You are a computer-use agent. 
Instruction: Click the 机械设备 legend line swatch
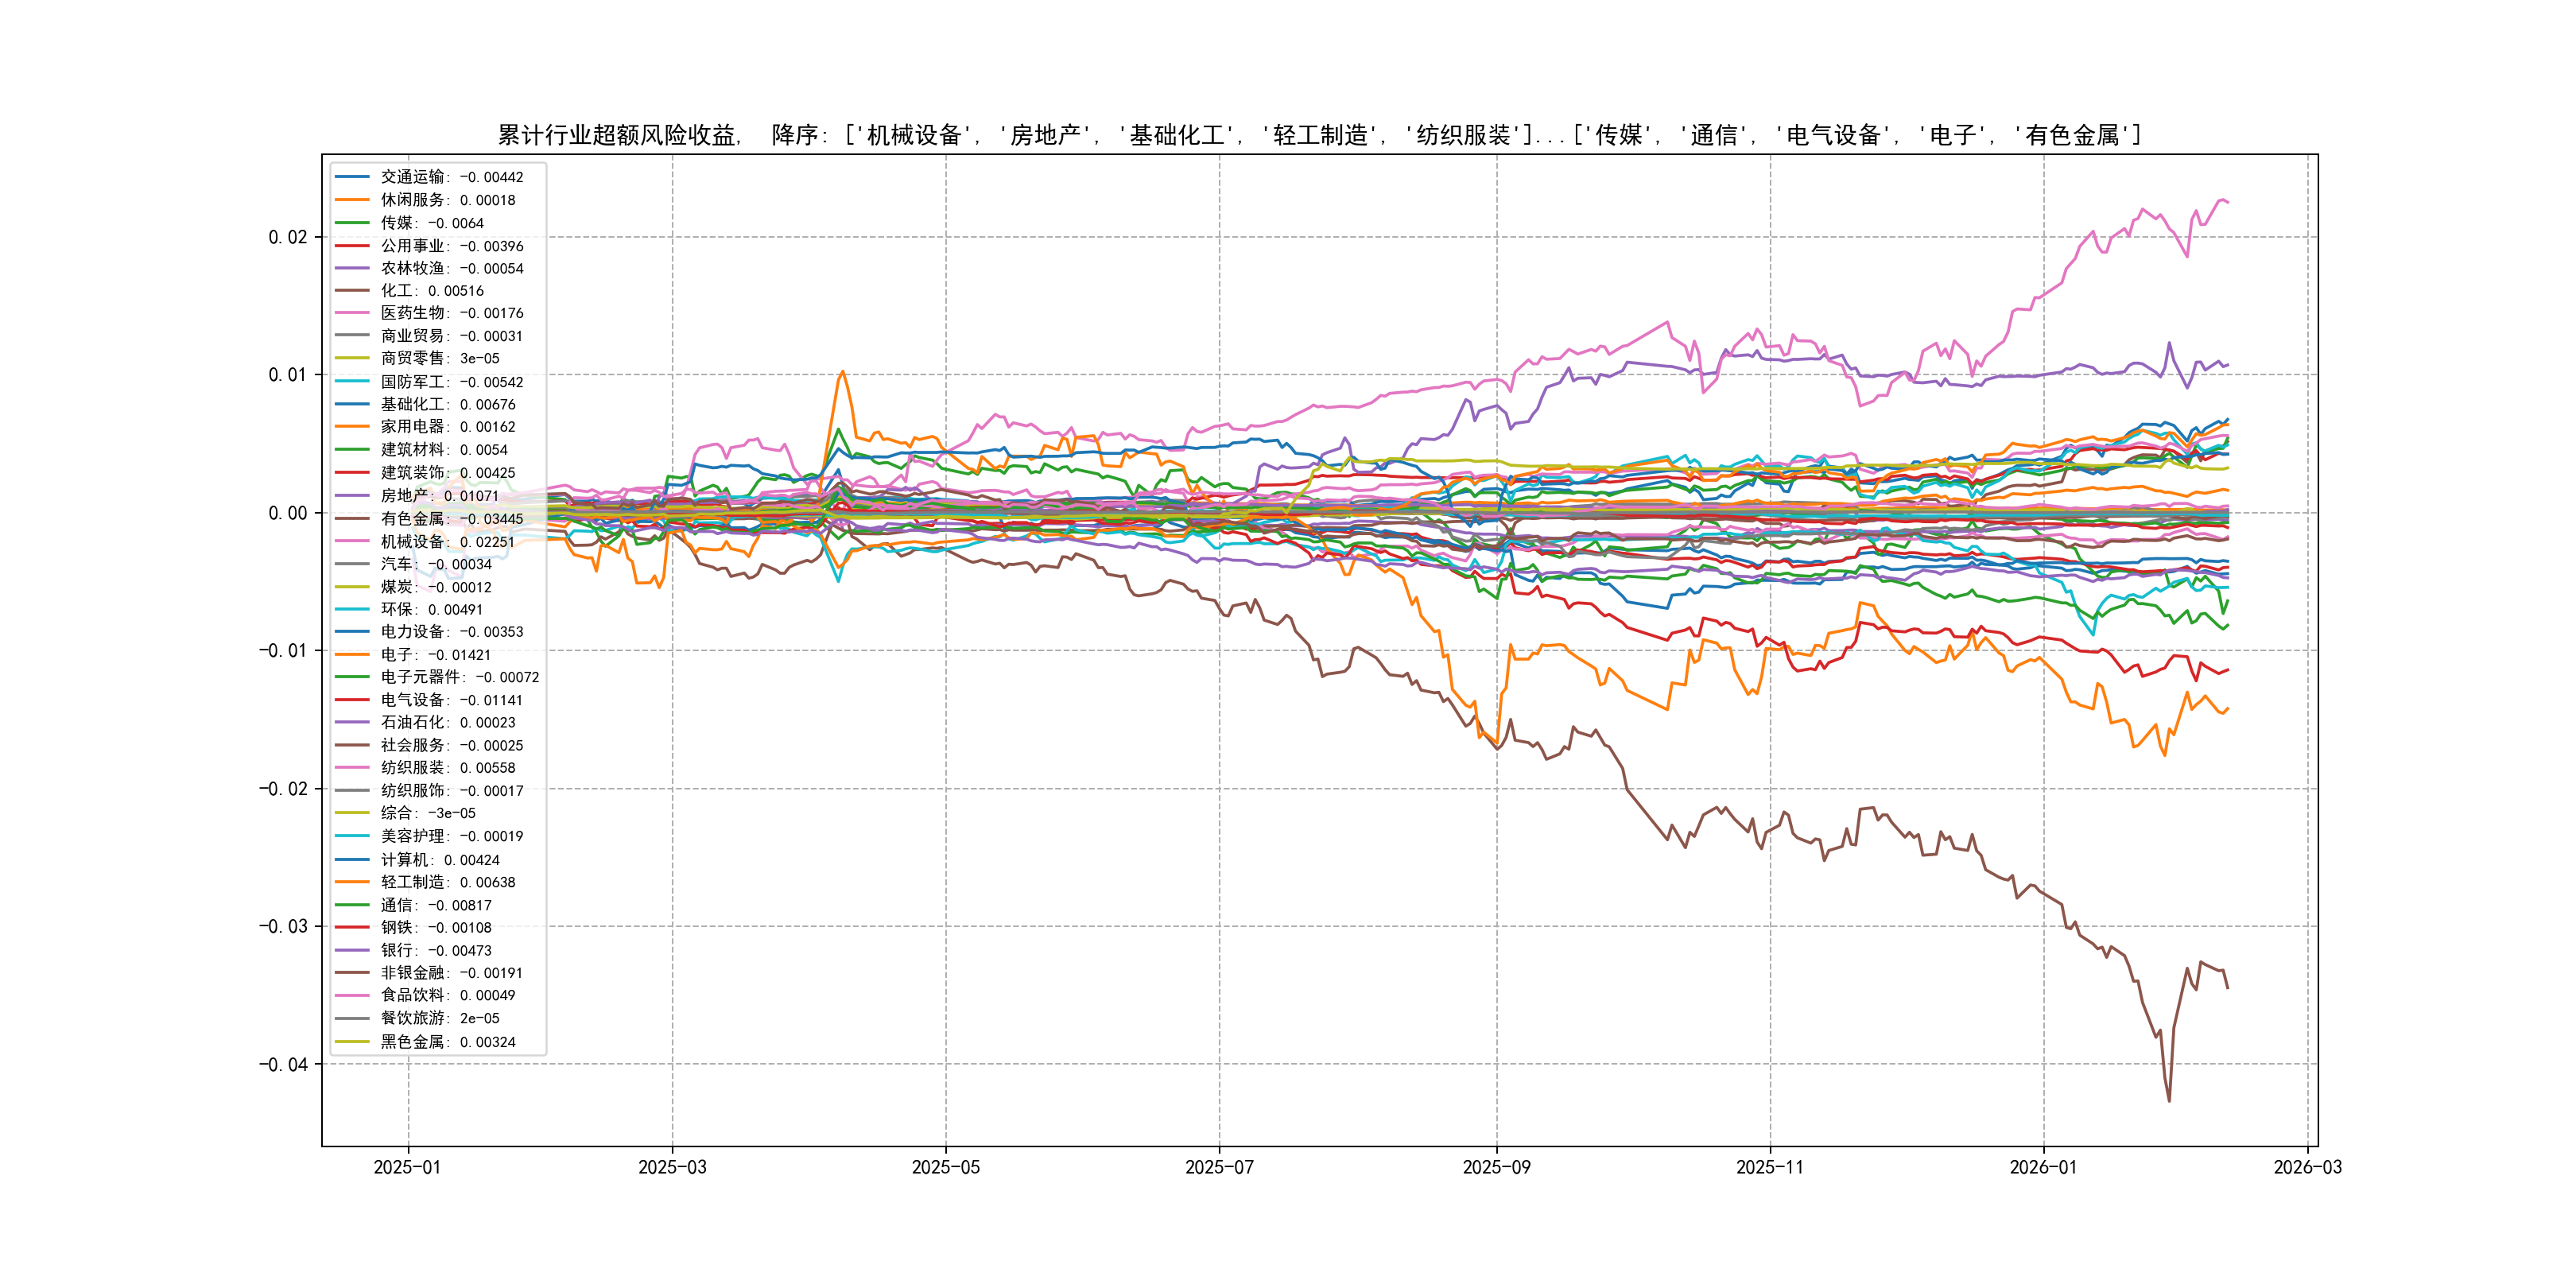point(352,541)
